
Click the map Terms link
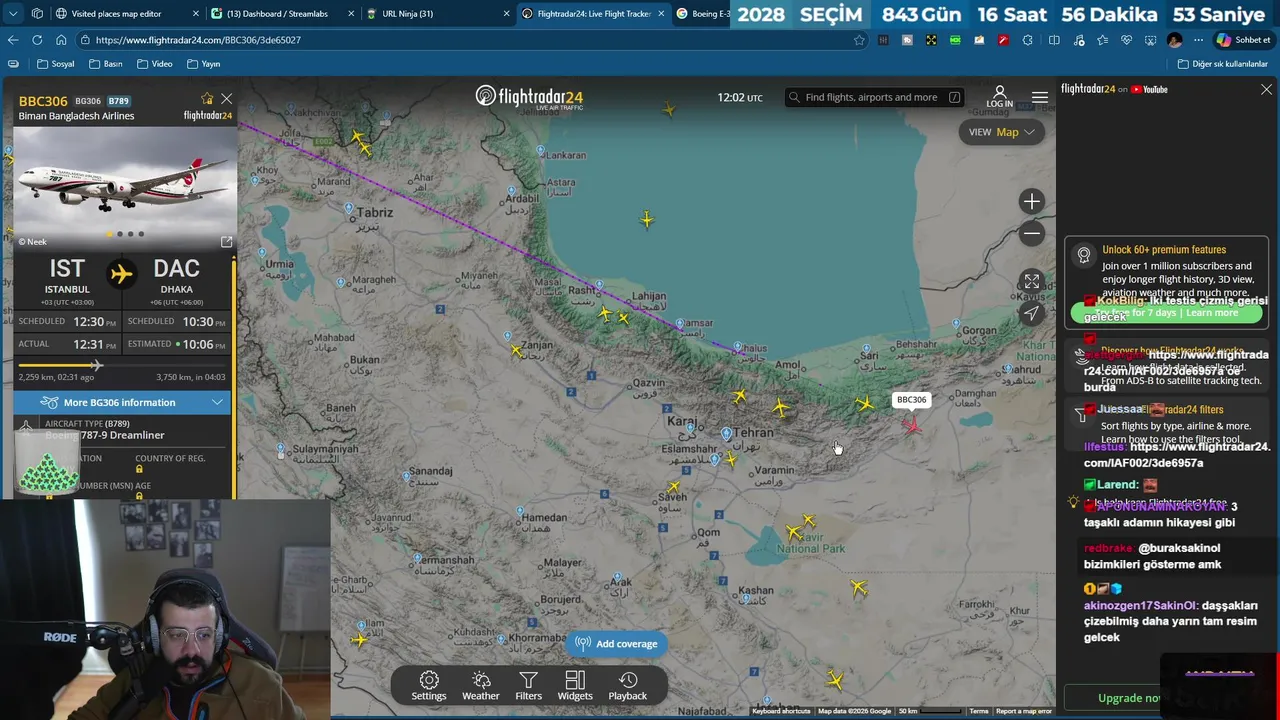979,711
